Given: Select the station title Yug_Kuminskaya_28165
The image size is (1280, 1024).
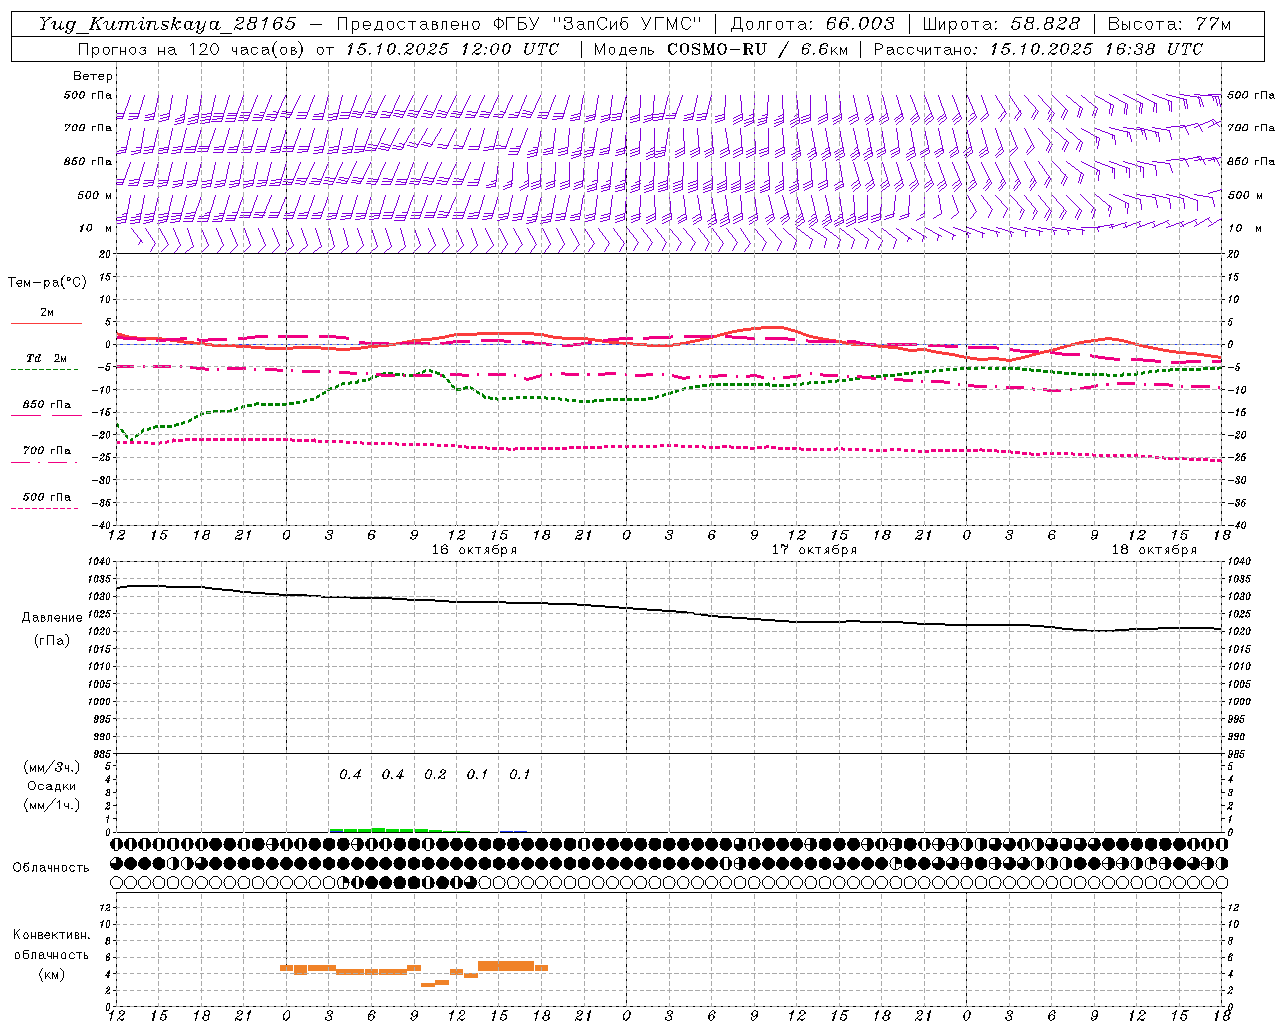Looking at the screenshot, I should coord(167,24).
